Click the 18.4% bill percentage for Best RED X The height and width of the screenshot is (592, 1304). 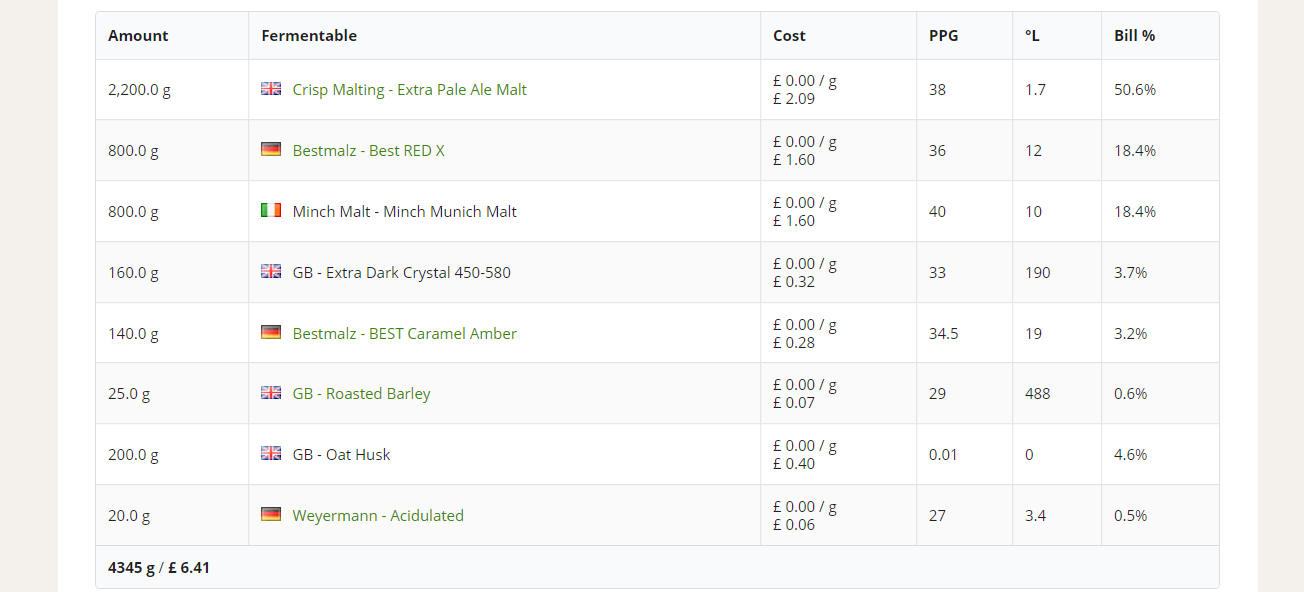click(1135, 150)
